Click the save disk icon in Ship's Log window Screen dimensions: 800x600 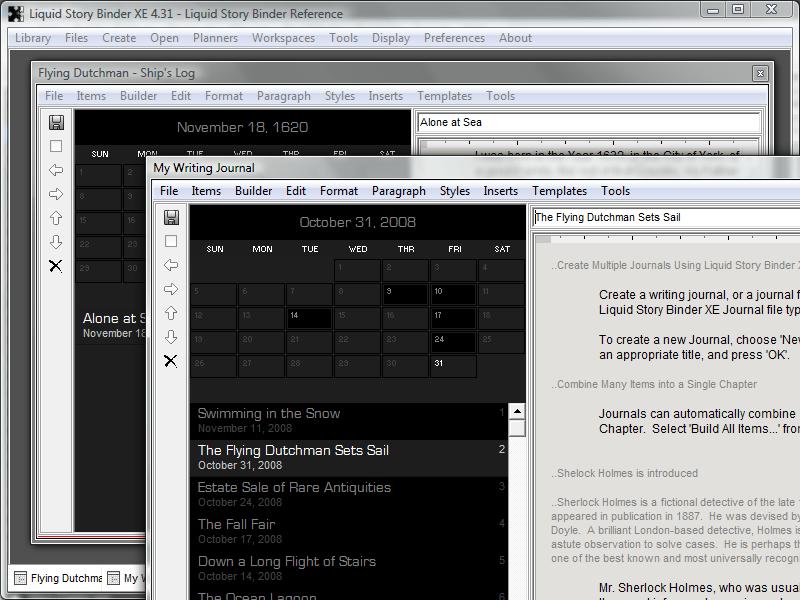point(56,122)
